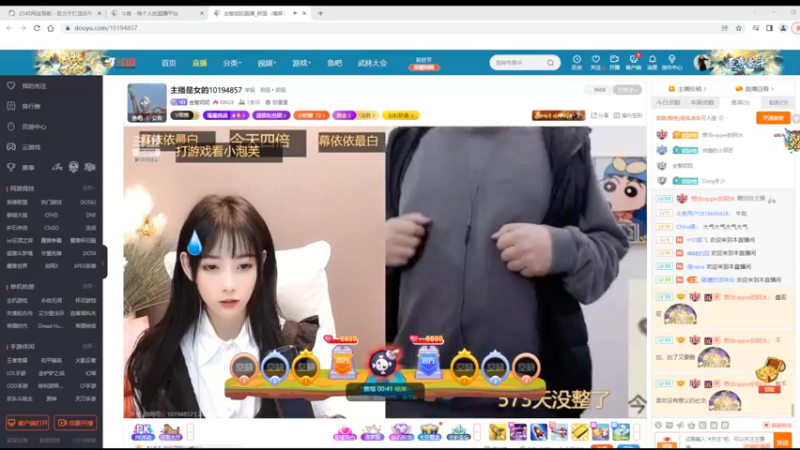
Task: Bookmark this page with the star icon
Action: pos(738,28)
